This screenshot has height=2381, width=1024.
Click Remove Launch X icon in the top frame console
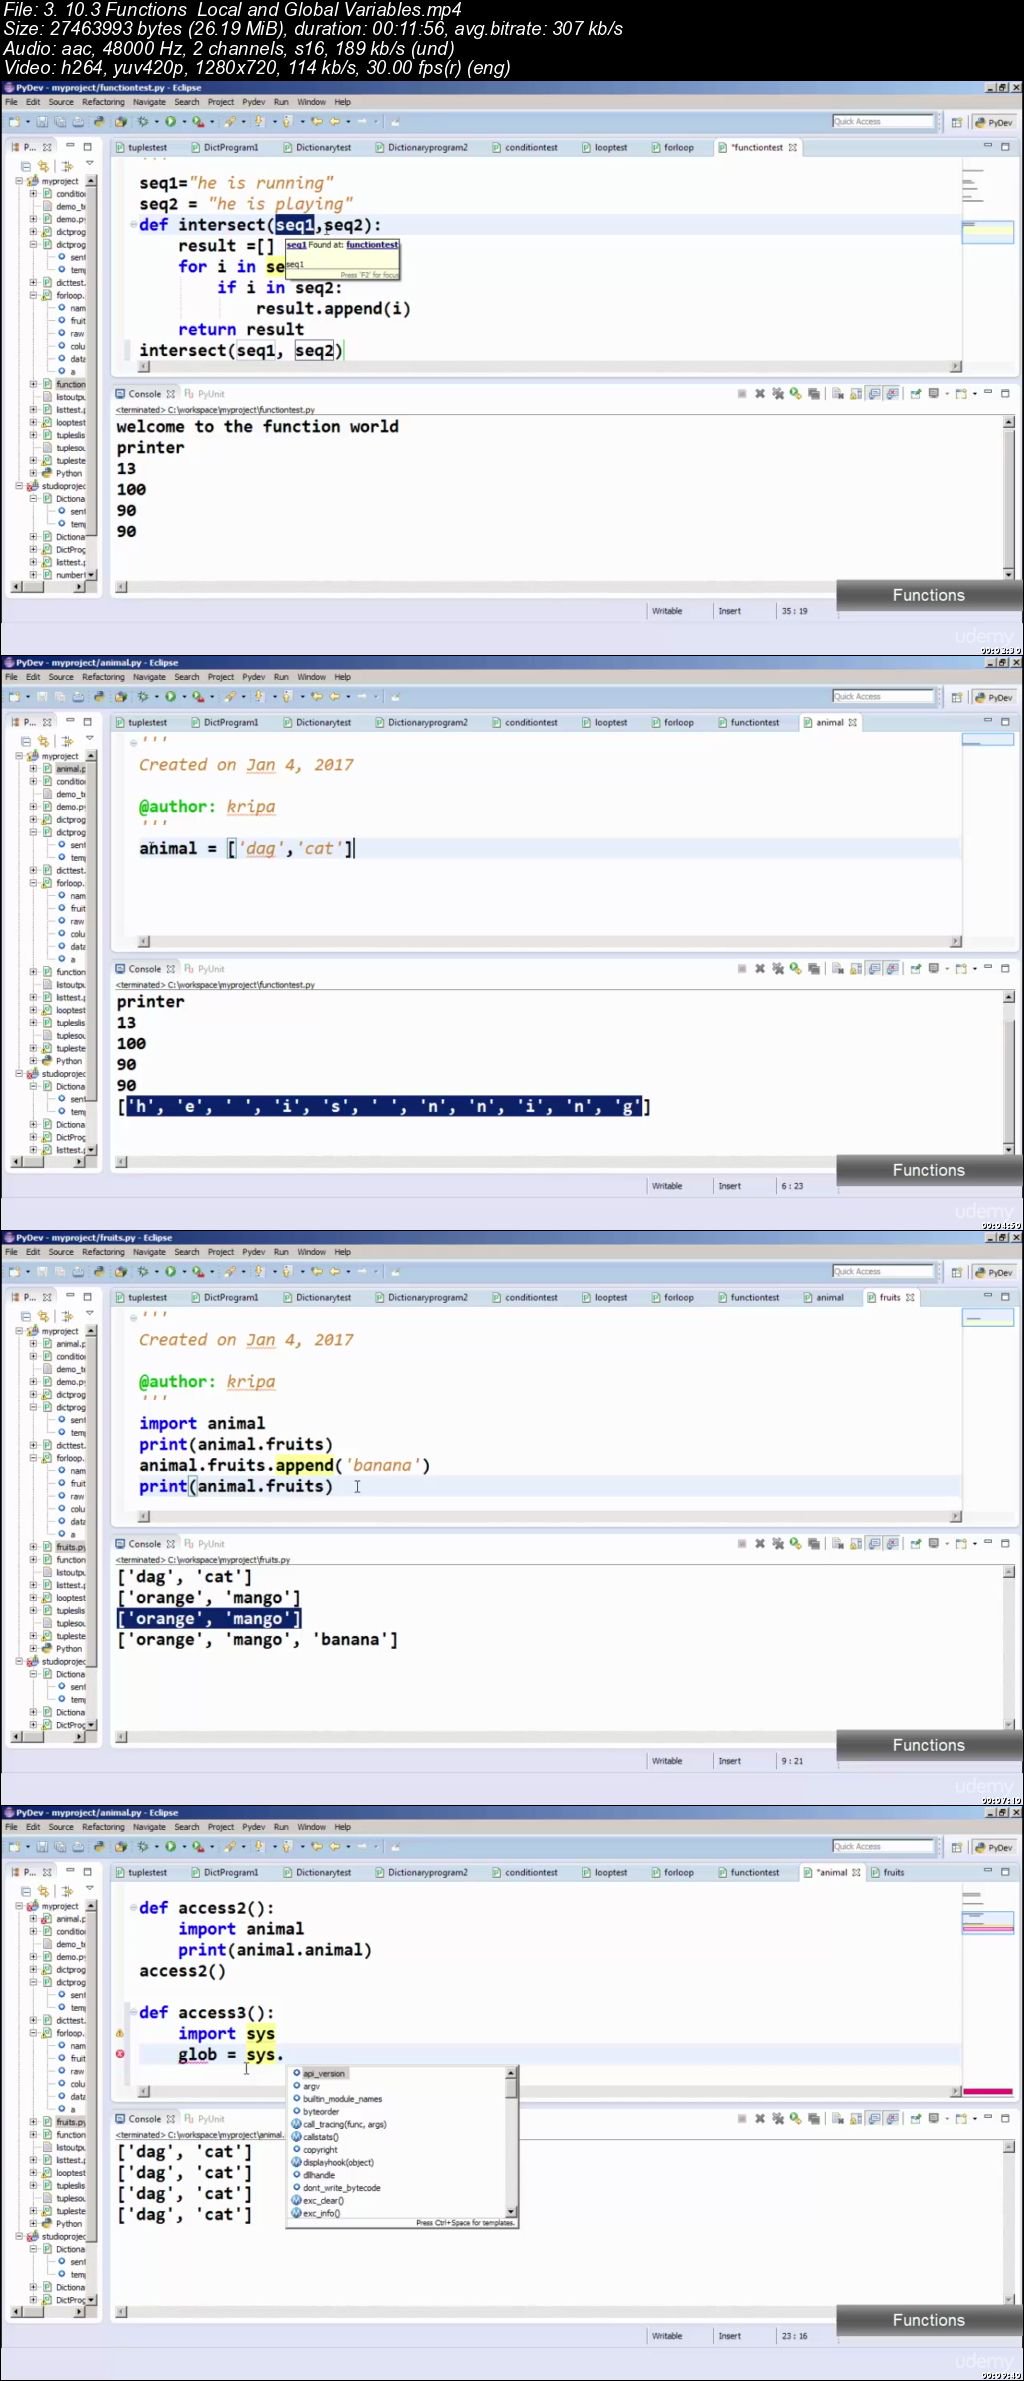click(x=760, y=394)
